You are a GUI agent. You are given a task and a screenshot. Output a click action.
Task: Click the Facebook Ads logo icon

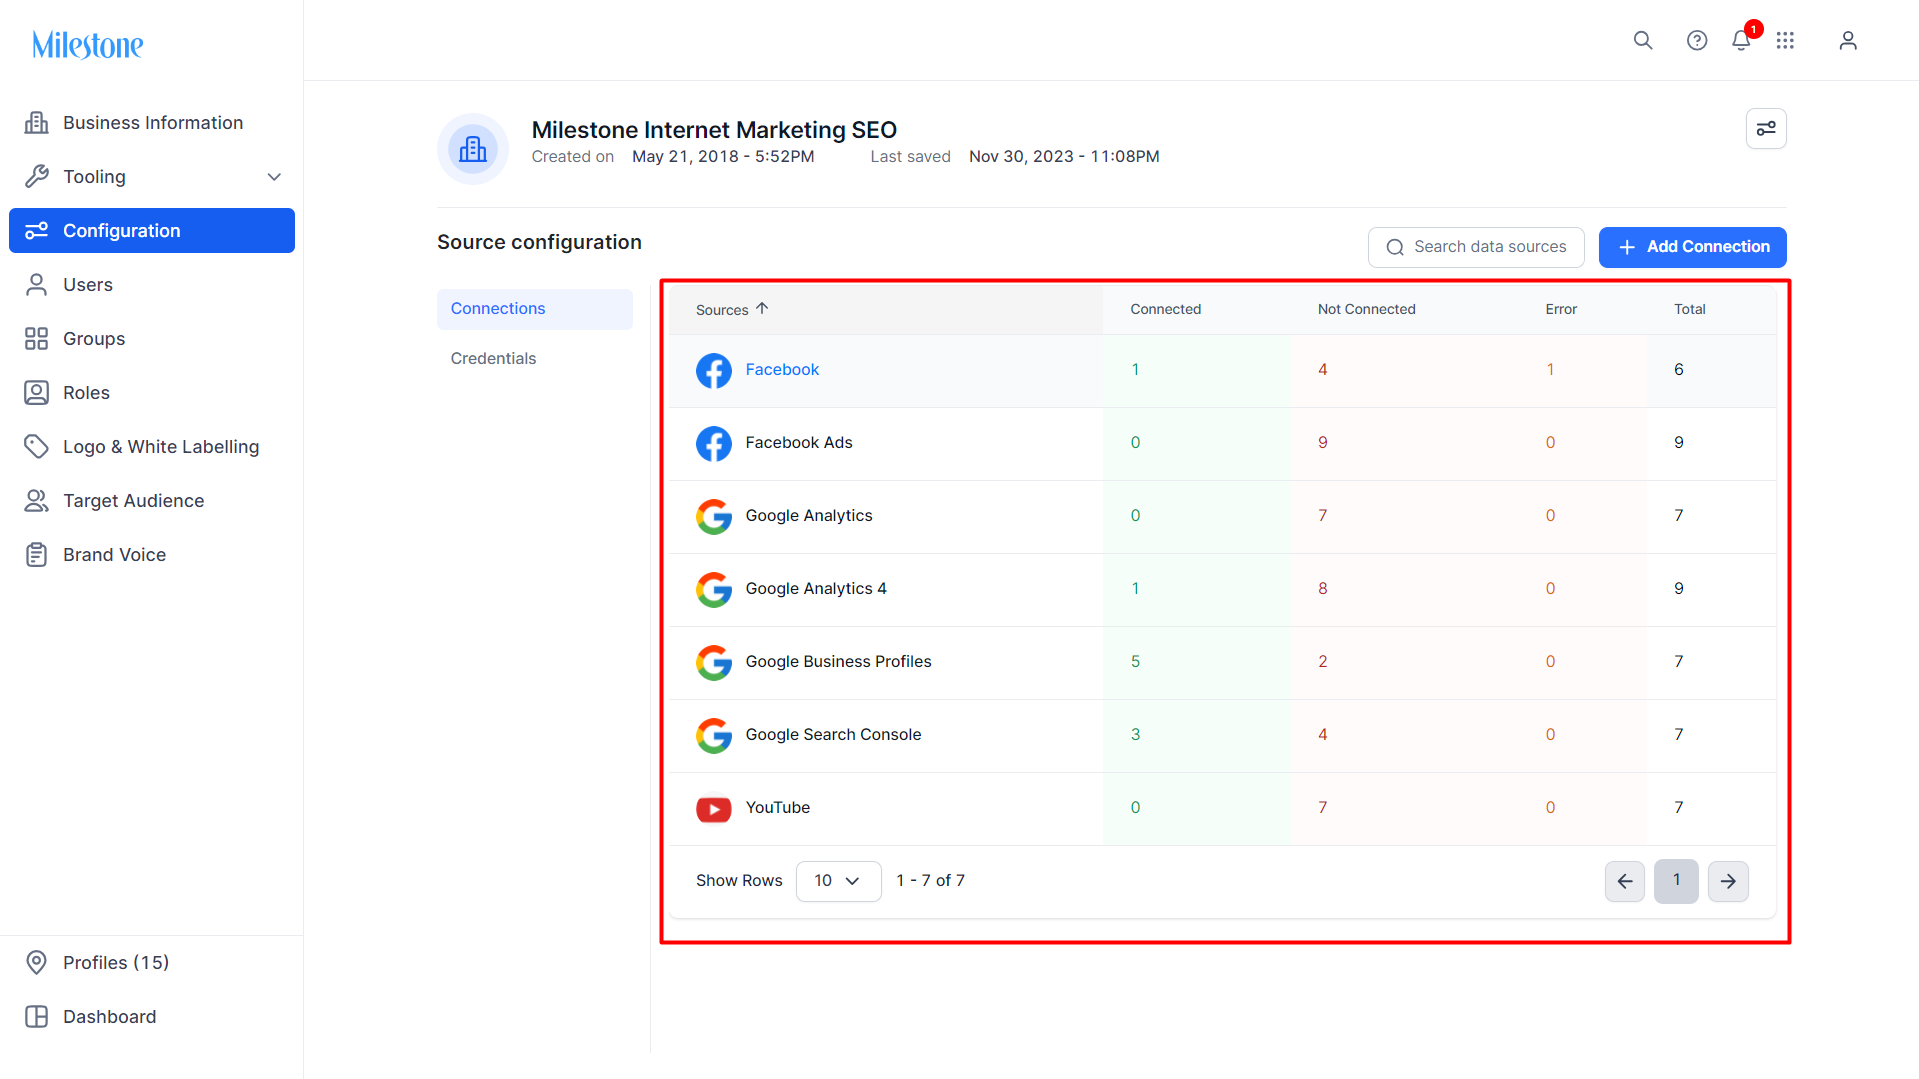tap(714, 444)
